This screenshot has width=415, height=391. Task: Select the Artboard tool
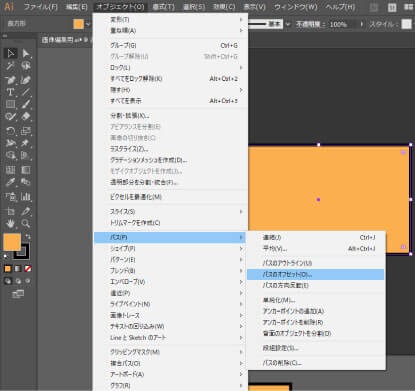(x=11, y=211)
